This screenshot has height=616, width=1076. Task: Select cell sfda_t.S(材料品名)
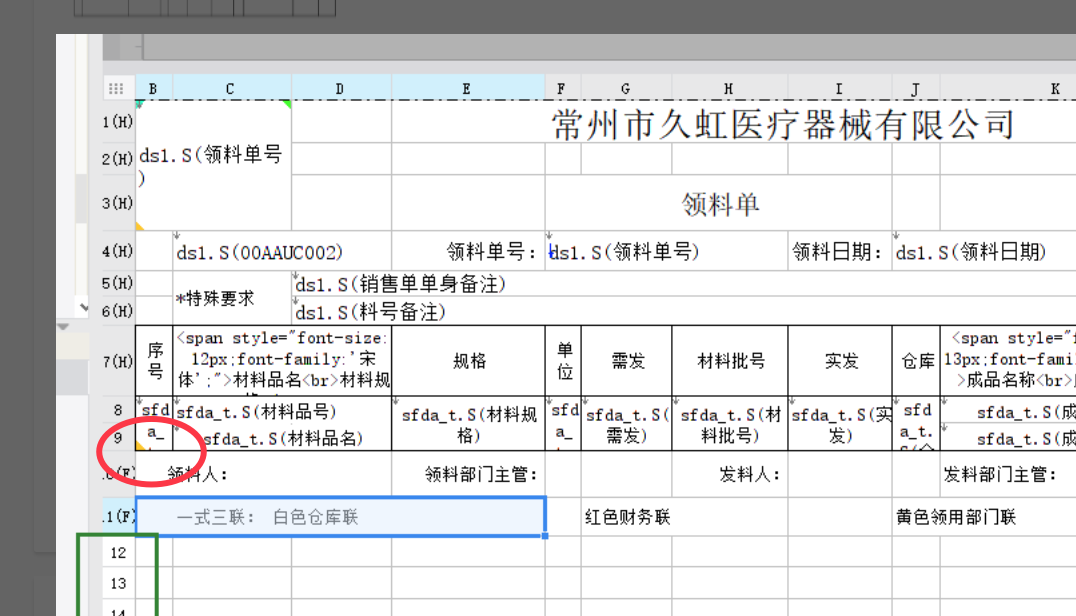pyautogui.click(x=282, y=438)
